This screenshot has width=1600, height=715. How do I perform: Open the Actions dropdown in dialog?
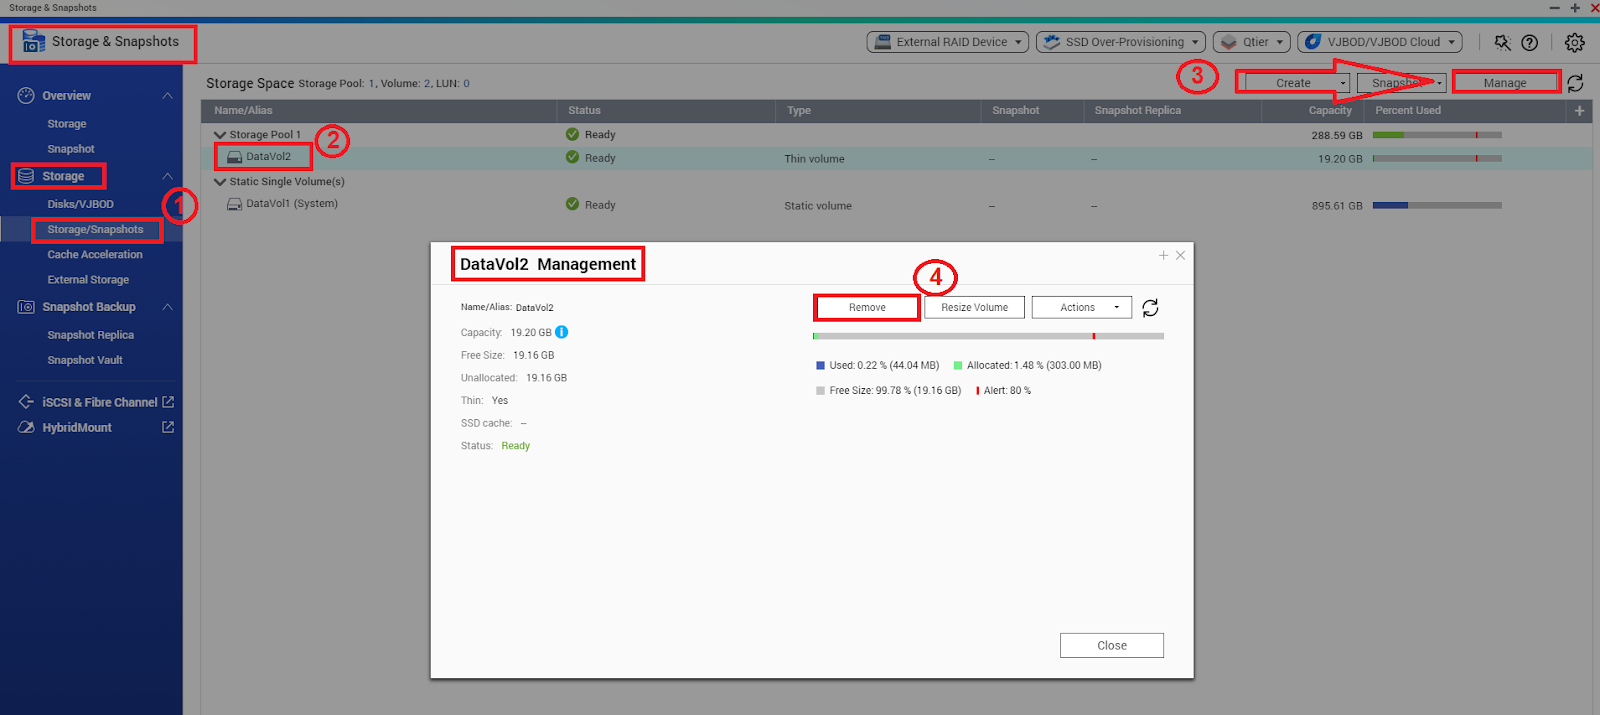pyautogui.click(x=1081, y=308)
